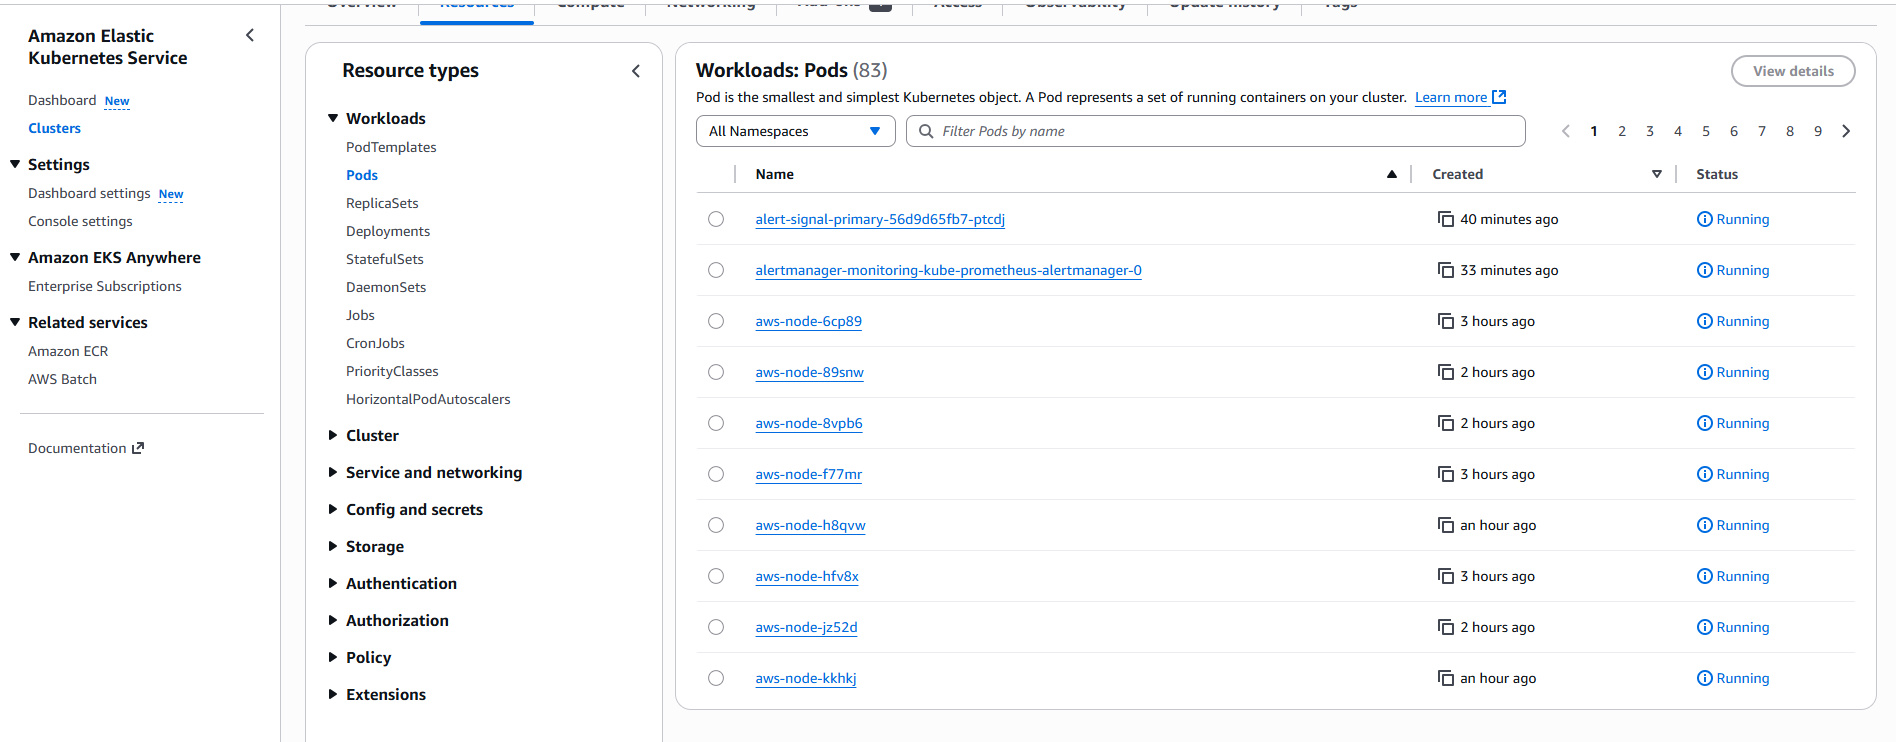Select StatefulSets resource type
The width and height of the screenshot is (1896, 742).
[384, 259]
